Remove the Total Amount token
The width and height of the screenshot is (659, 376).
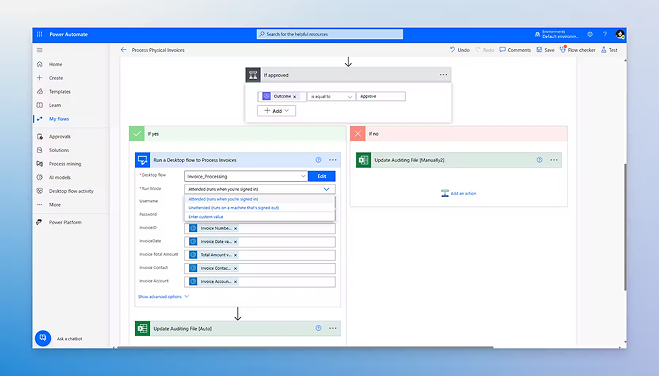[x=235, y=255]
